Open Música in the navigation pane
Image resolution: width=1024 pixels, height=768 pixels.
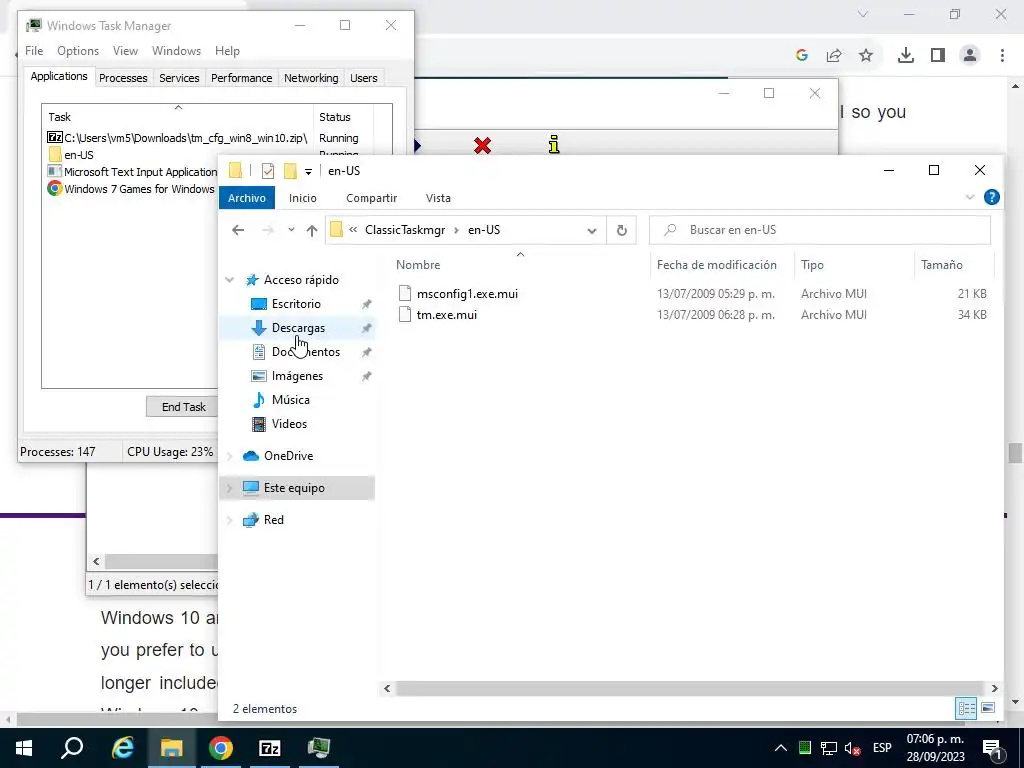(x=291, y=400)
